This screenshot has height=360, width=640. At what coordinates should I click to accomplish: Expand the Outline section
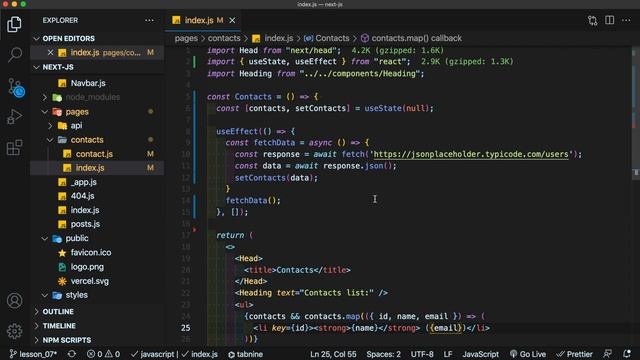[x=58, y=311]
